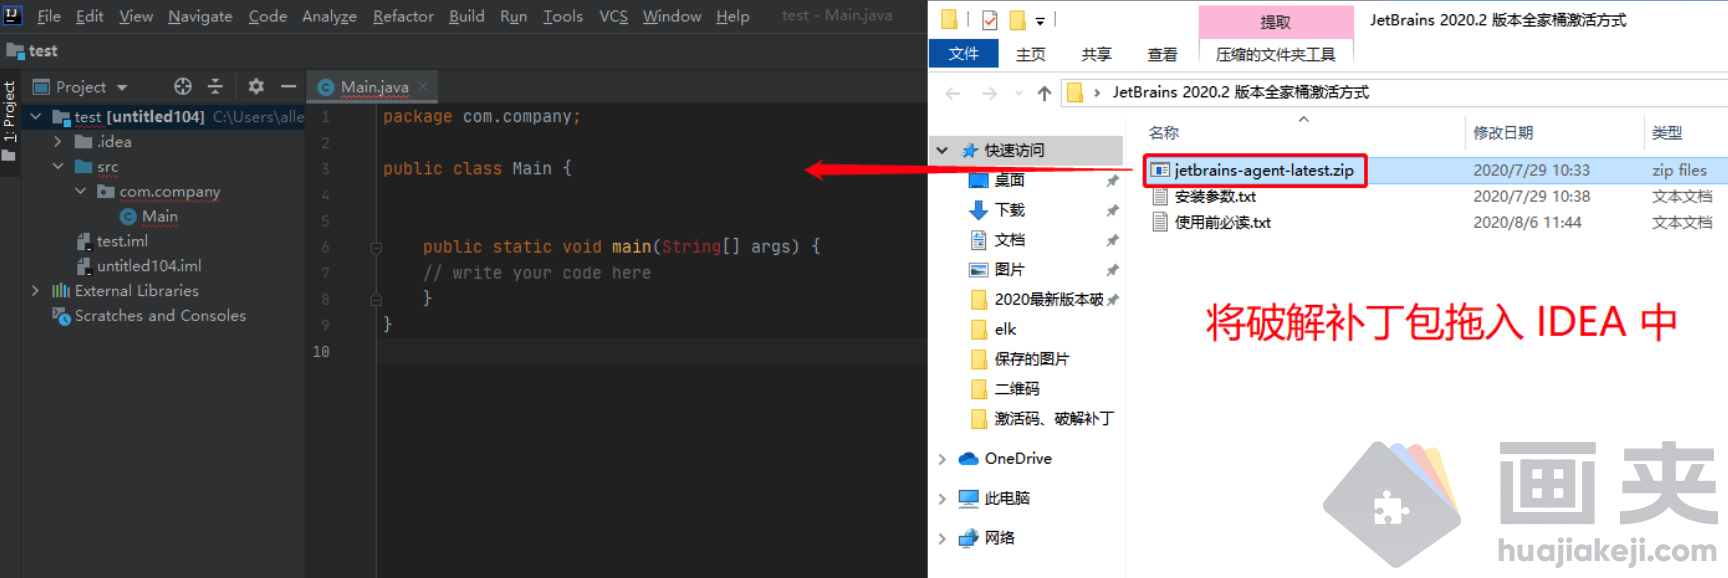Screen dimensions: 1728x578
Task: Click the pin icon next to 图片
Action: 1112,270
